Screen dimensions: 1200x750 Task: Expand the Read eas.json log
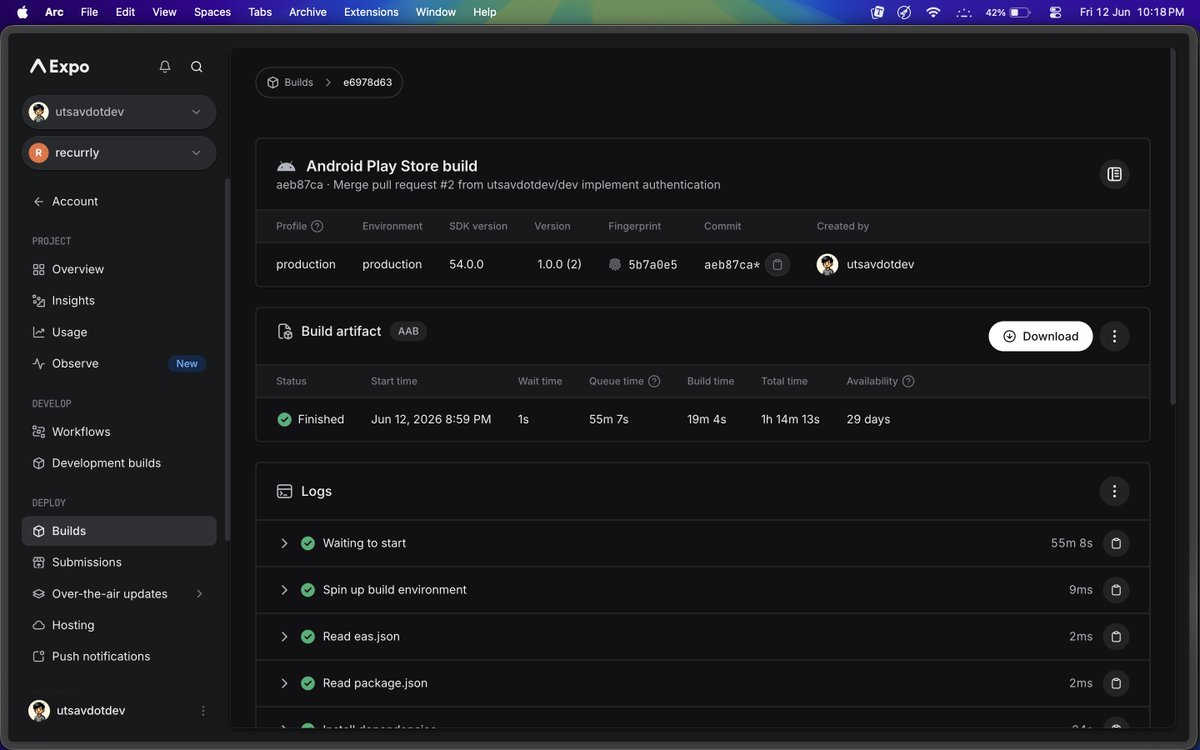[x=284, y=636]
